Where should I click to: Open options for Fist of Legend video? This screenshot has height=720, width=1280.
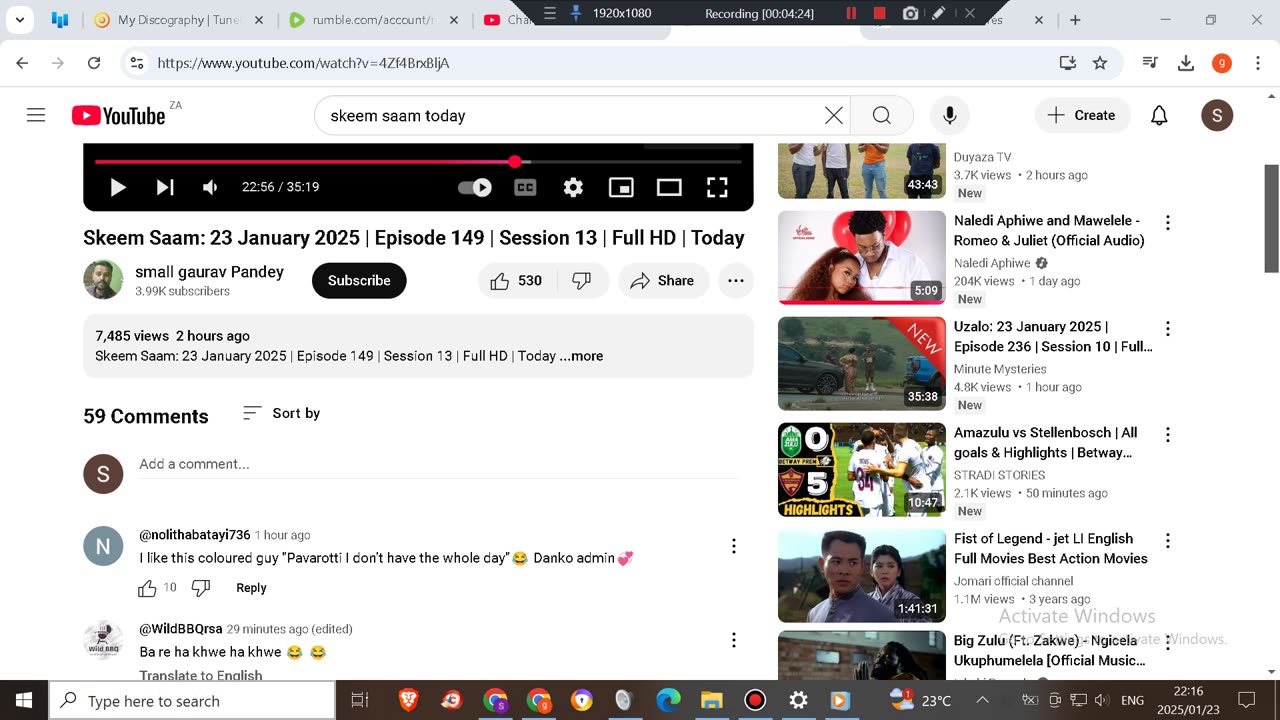(1167, 541)
